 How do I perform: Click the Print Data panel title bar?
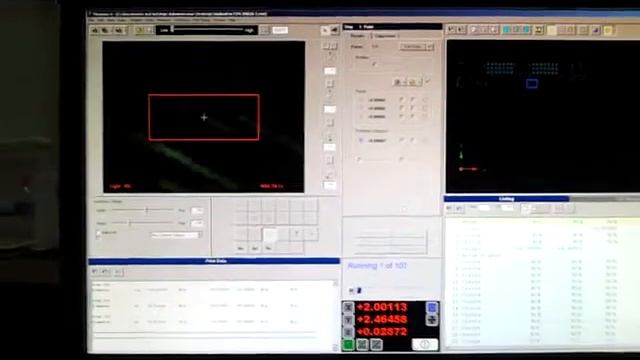pyautogui.click(x=214, y=261)
